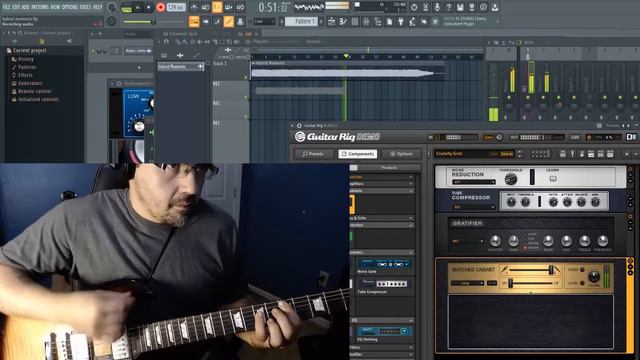The image size is (640, 360).
Task: Click the 129 tempo field
Action: (176, 7)
